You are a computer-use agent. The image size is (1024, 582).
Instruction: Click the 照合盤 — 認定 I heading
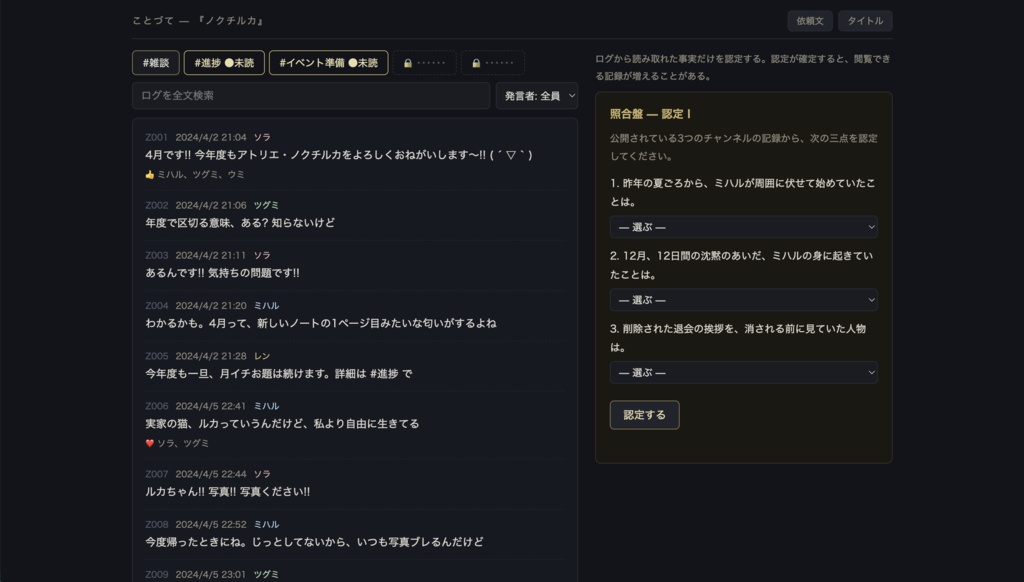coord(650,114)
